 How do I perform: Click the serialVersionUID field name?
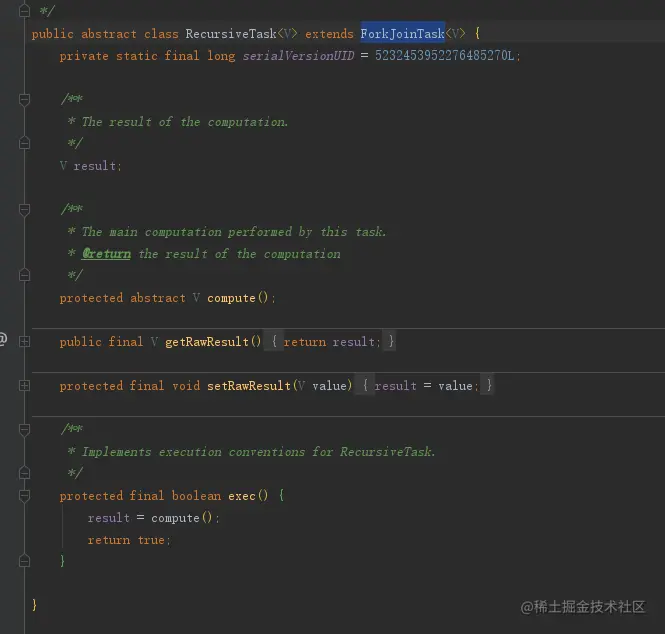(298, 56)
